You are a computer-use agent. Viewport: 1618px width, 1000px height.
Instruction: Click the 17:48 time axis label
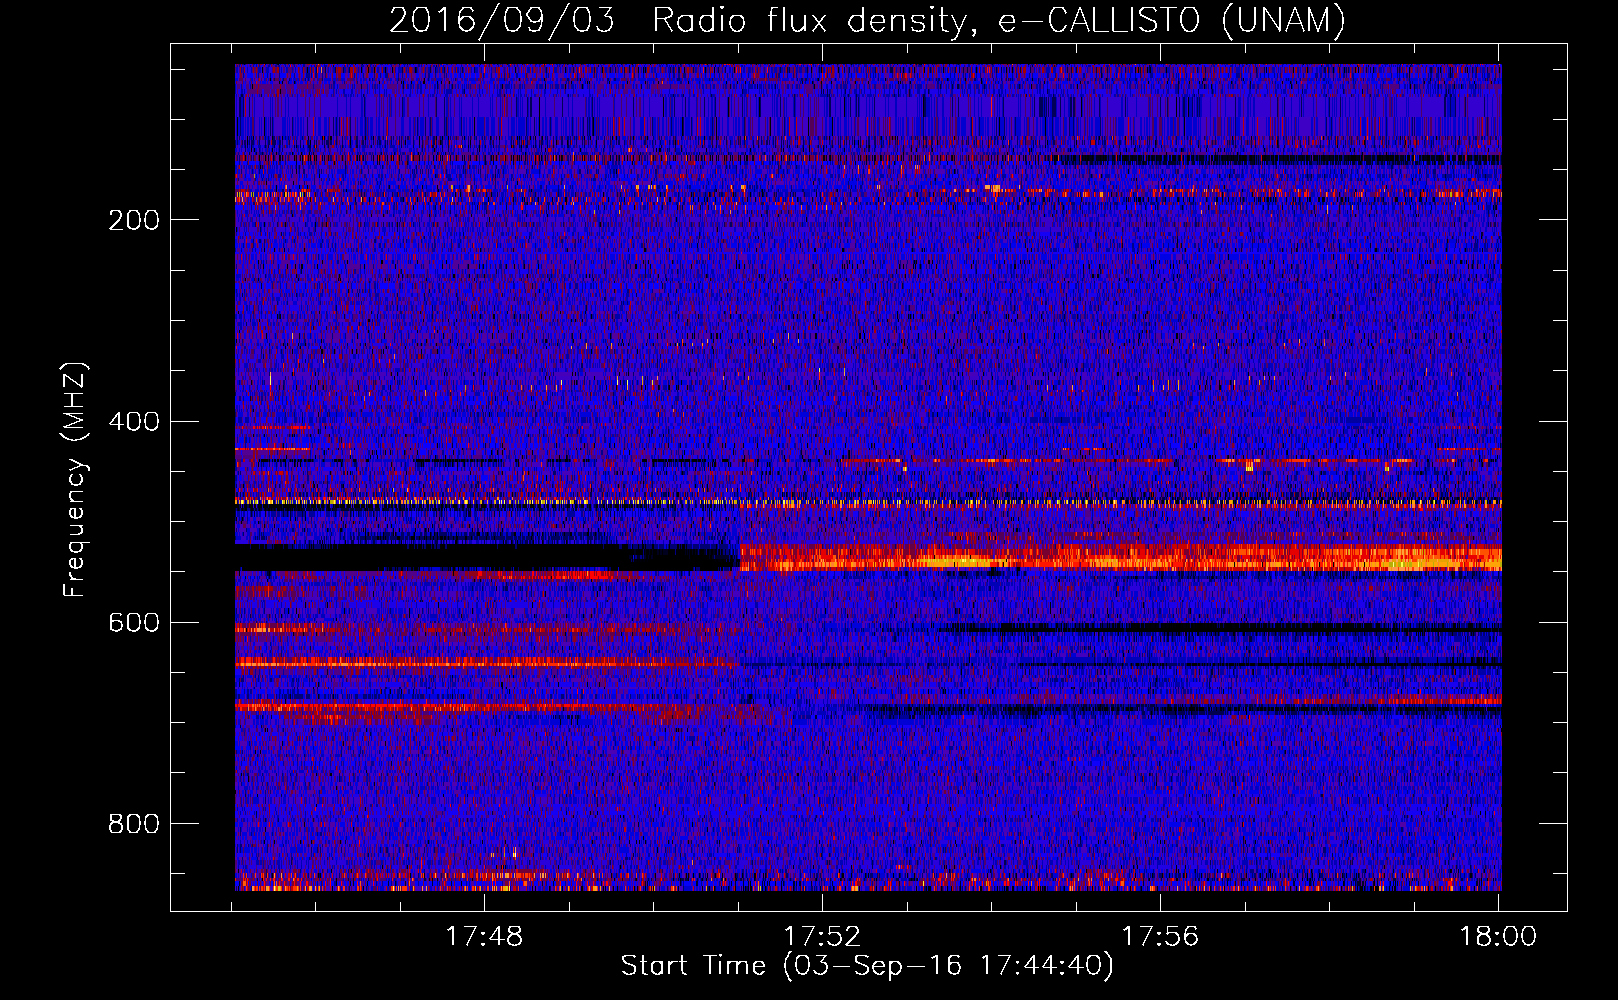coord(484,936)
